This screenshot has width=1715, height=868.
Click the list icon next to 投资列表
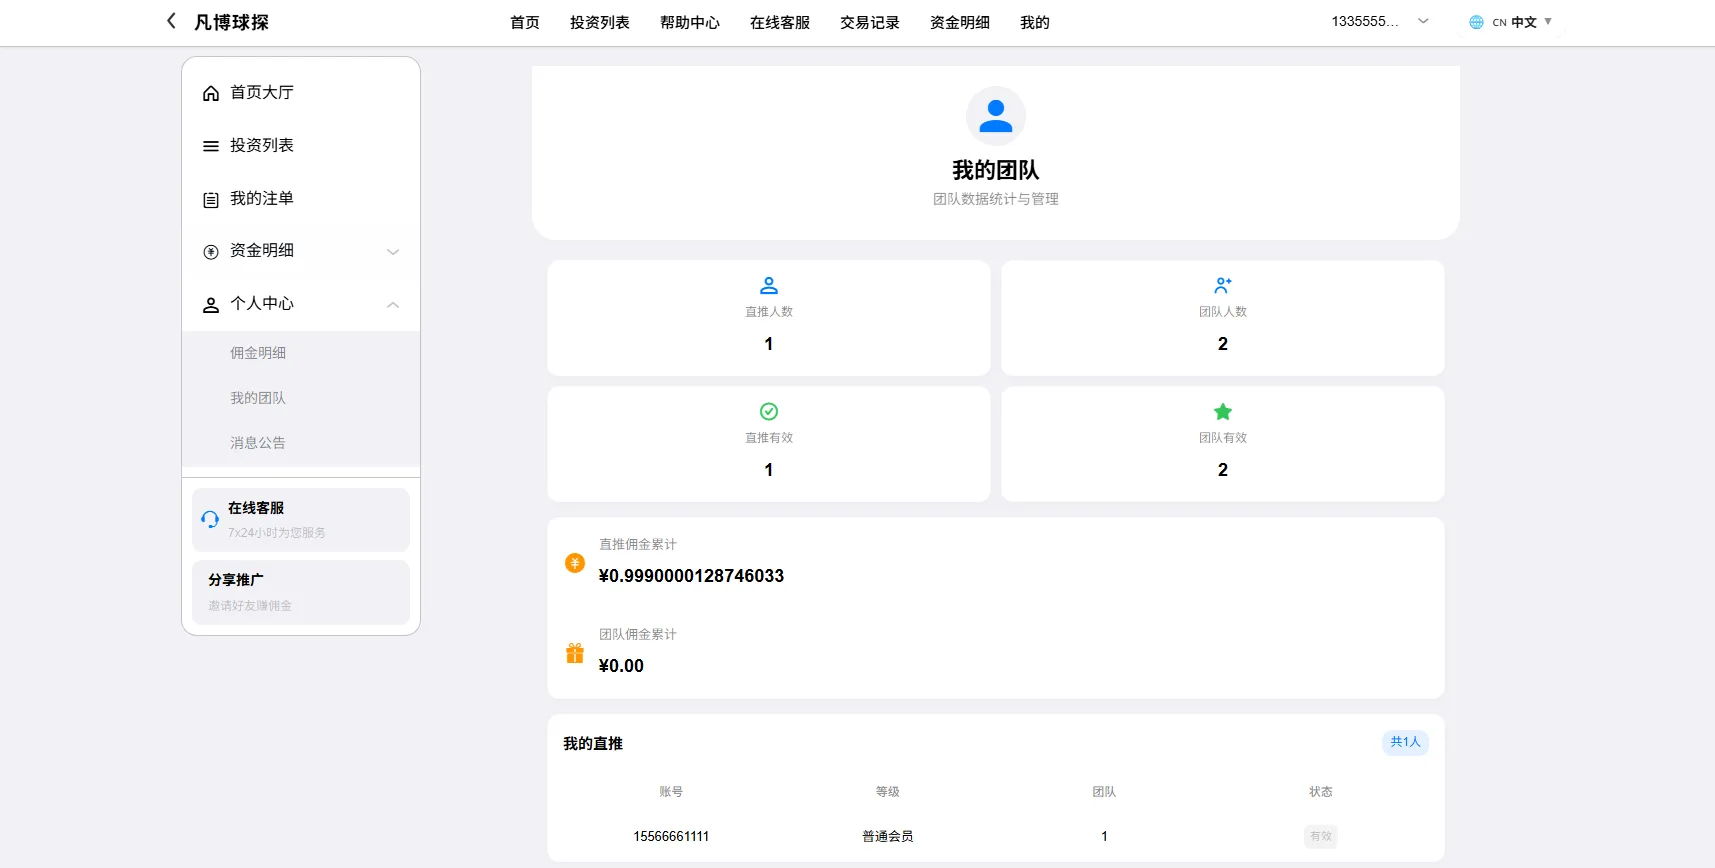[211, 146]
